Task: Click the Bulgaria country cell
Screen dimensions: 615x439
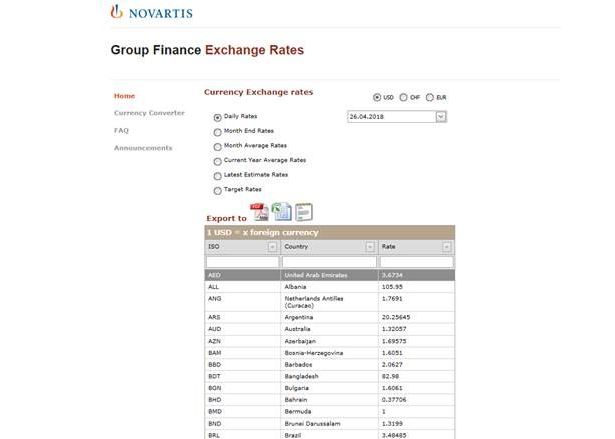Action: pos(329,388)
